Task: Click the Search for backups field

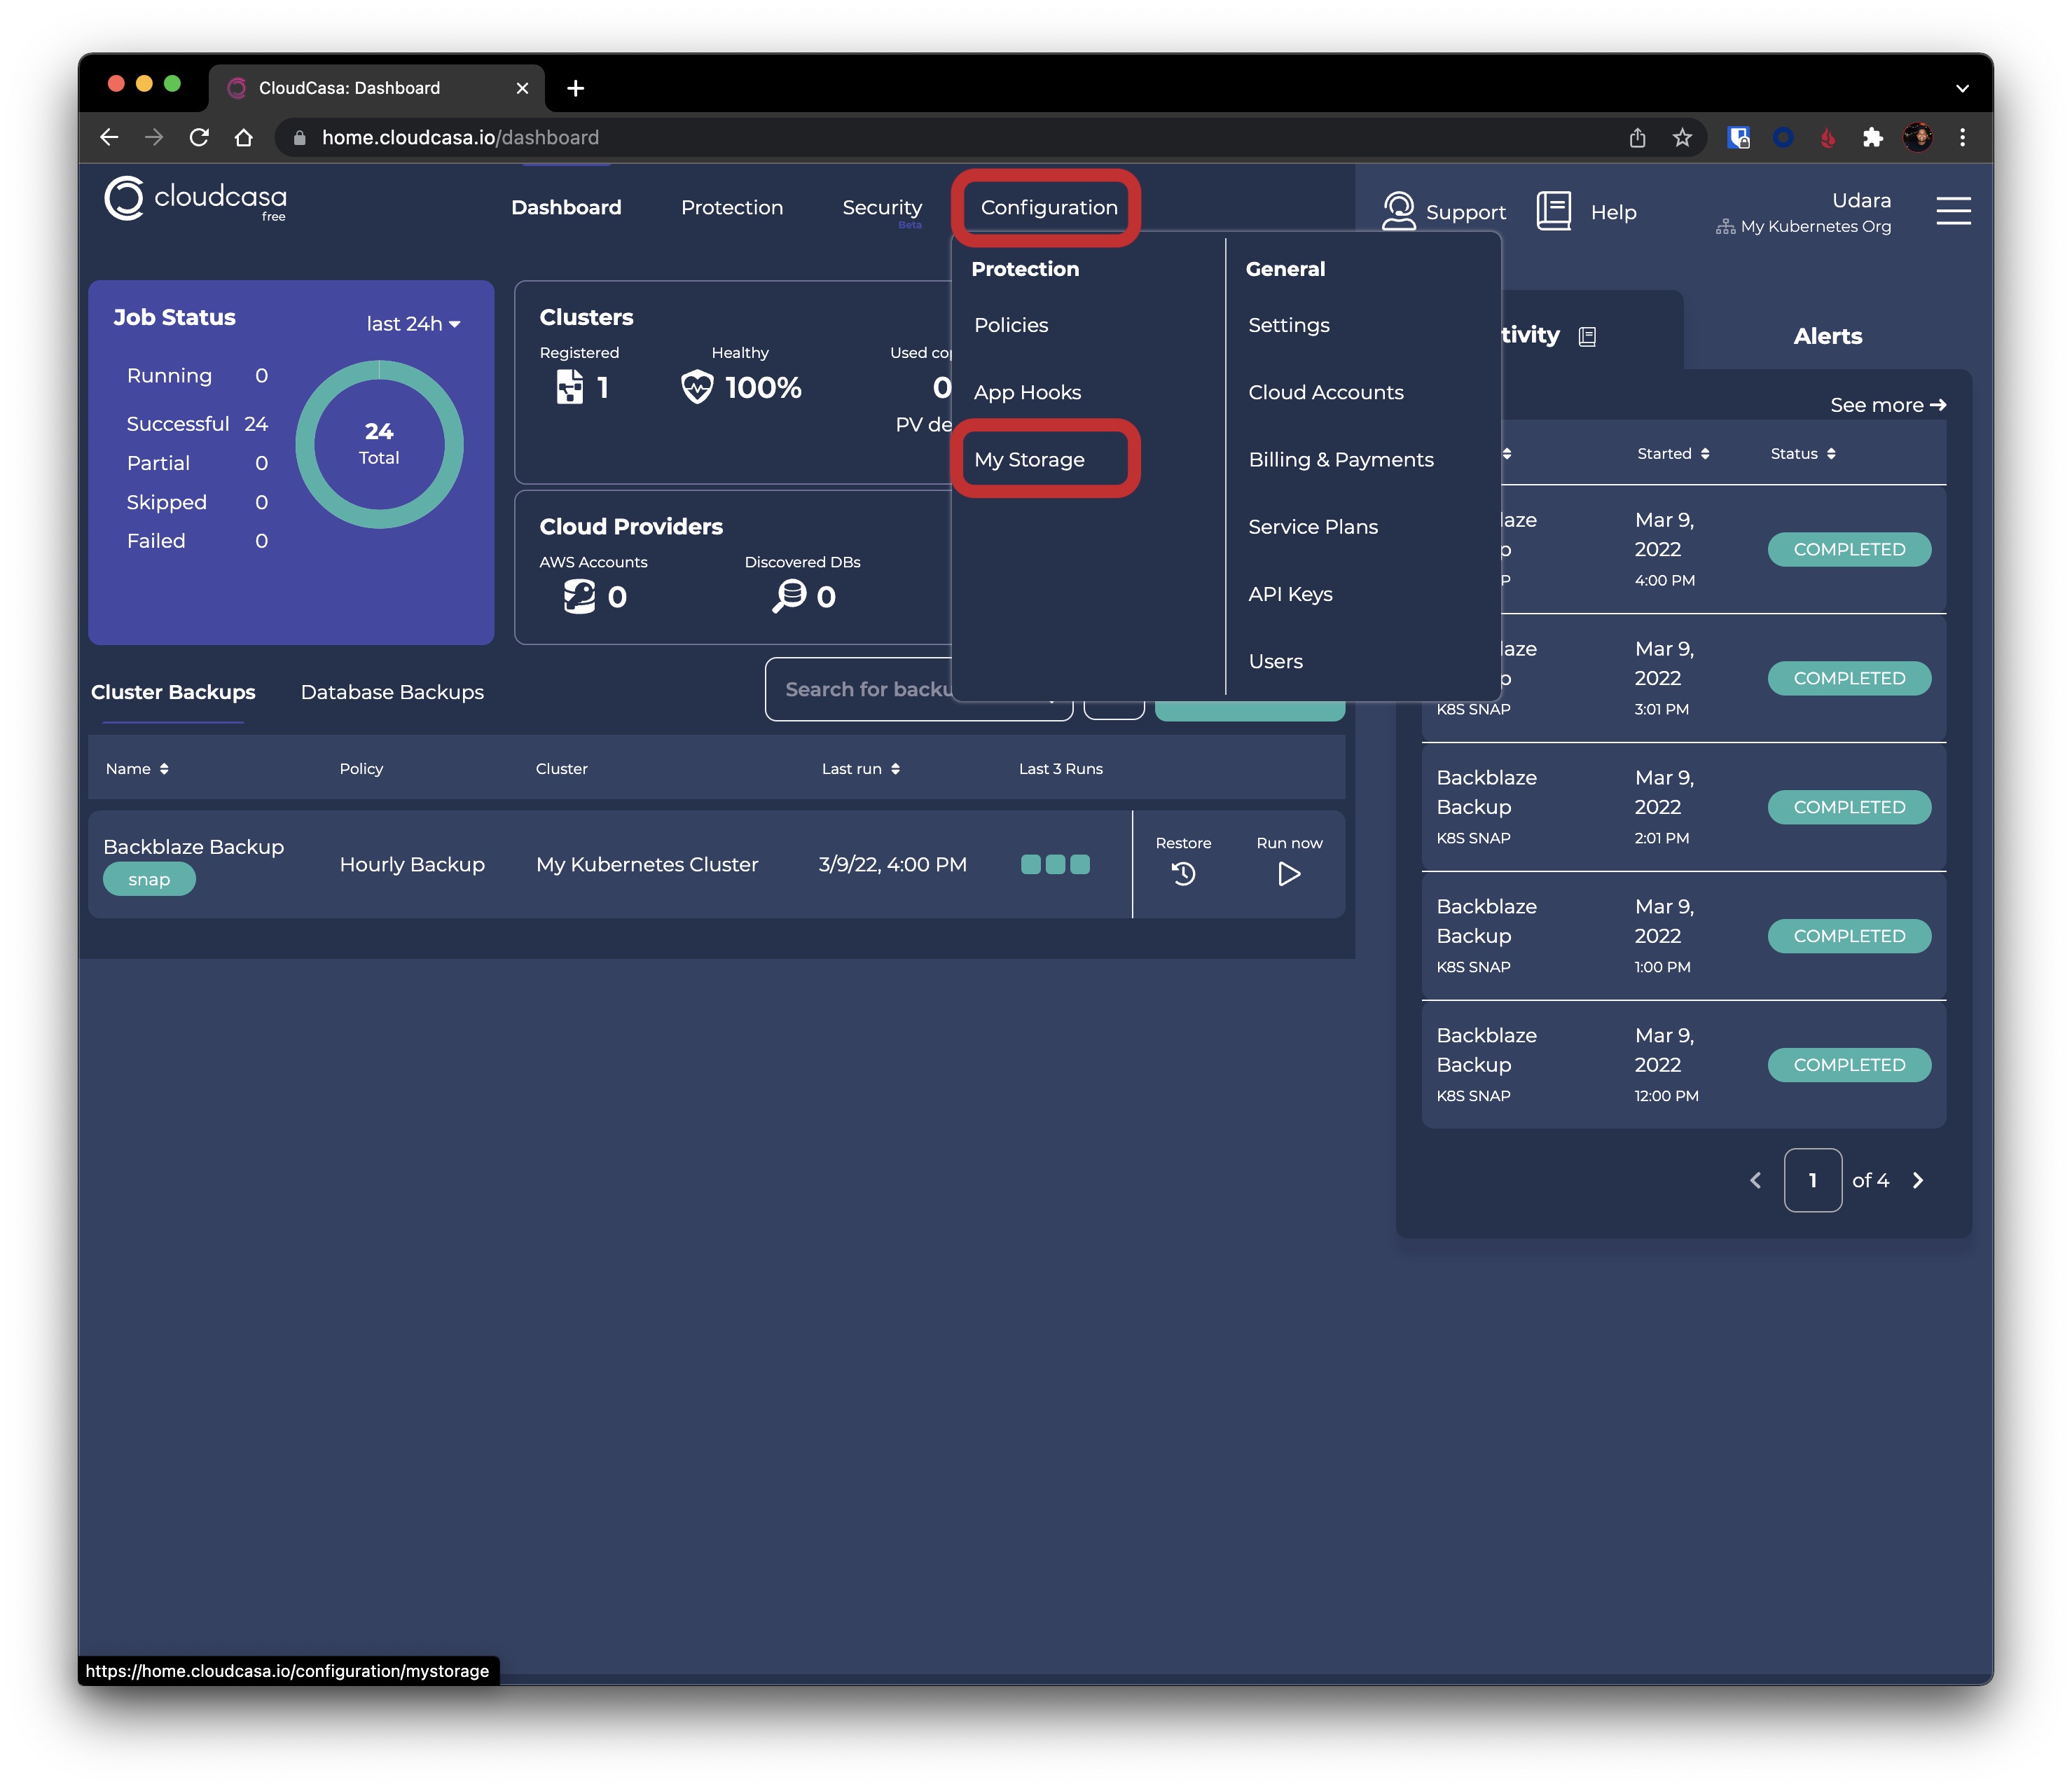Action: pos(918,689)
